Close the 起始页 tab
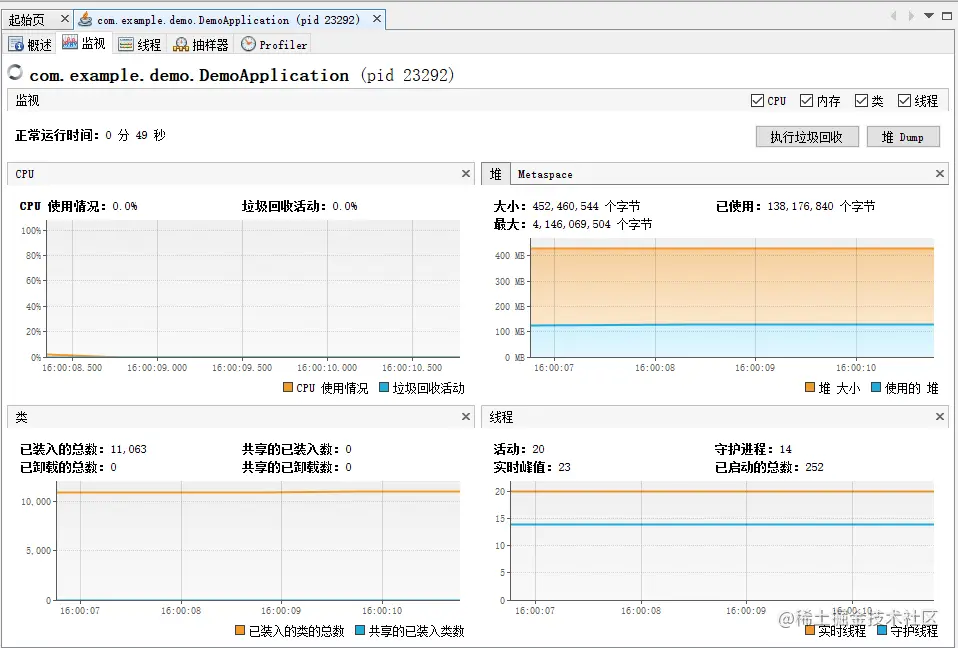Image resolution: width=958 pixels, height=648 pixels. coord(65,19)
